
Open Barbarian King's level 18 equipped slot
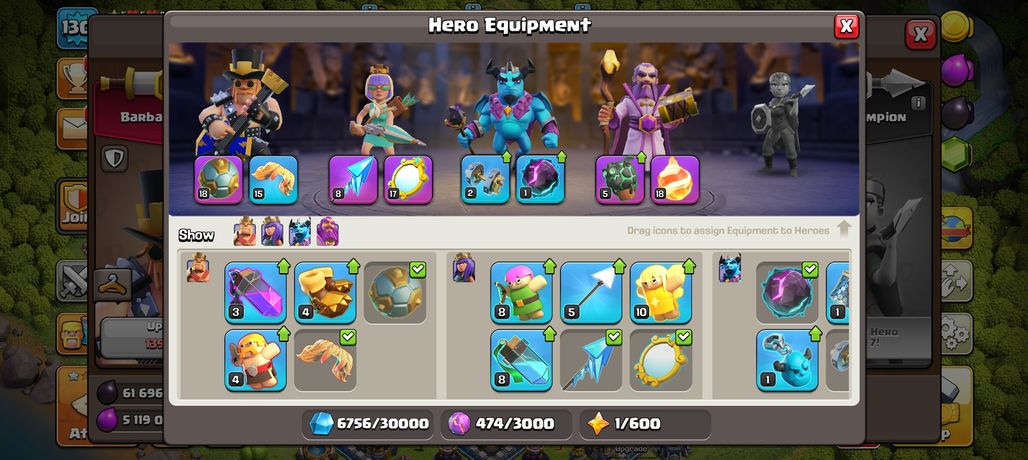point(219,179)
